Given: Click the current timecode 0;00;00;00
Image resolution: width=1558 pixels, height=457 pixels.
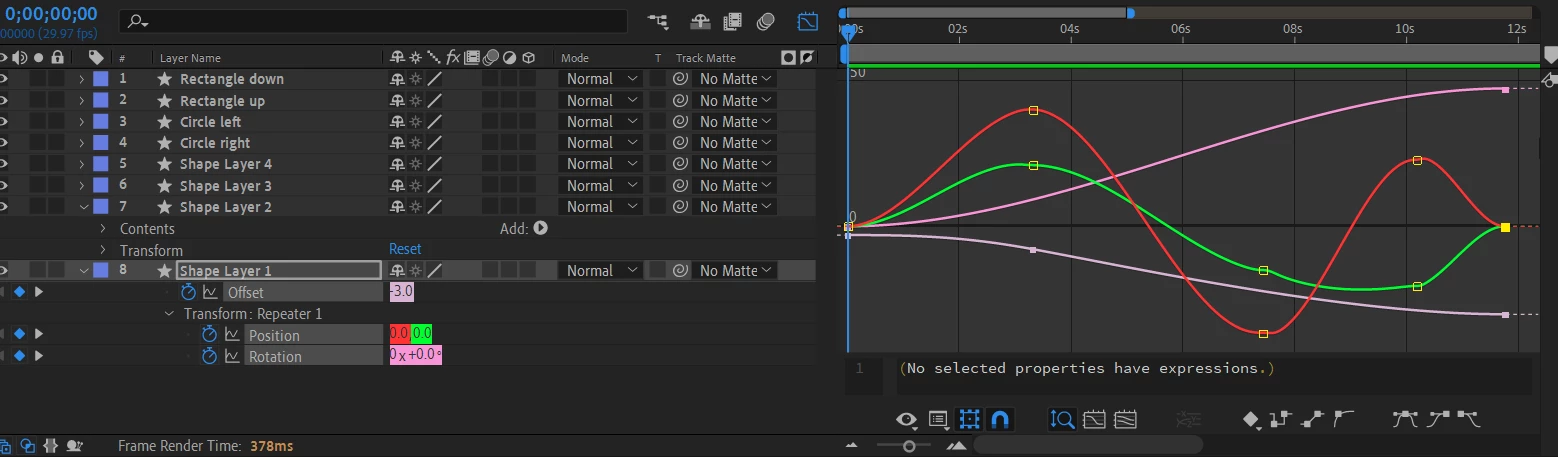Looking at the screenshot, I should (x=51, y=14).
